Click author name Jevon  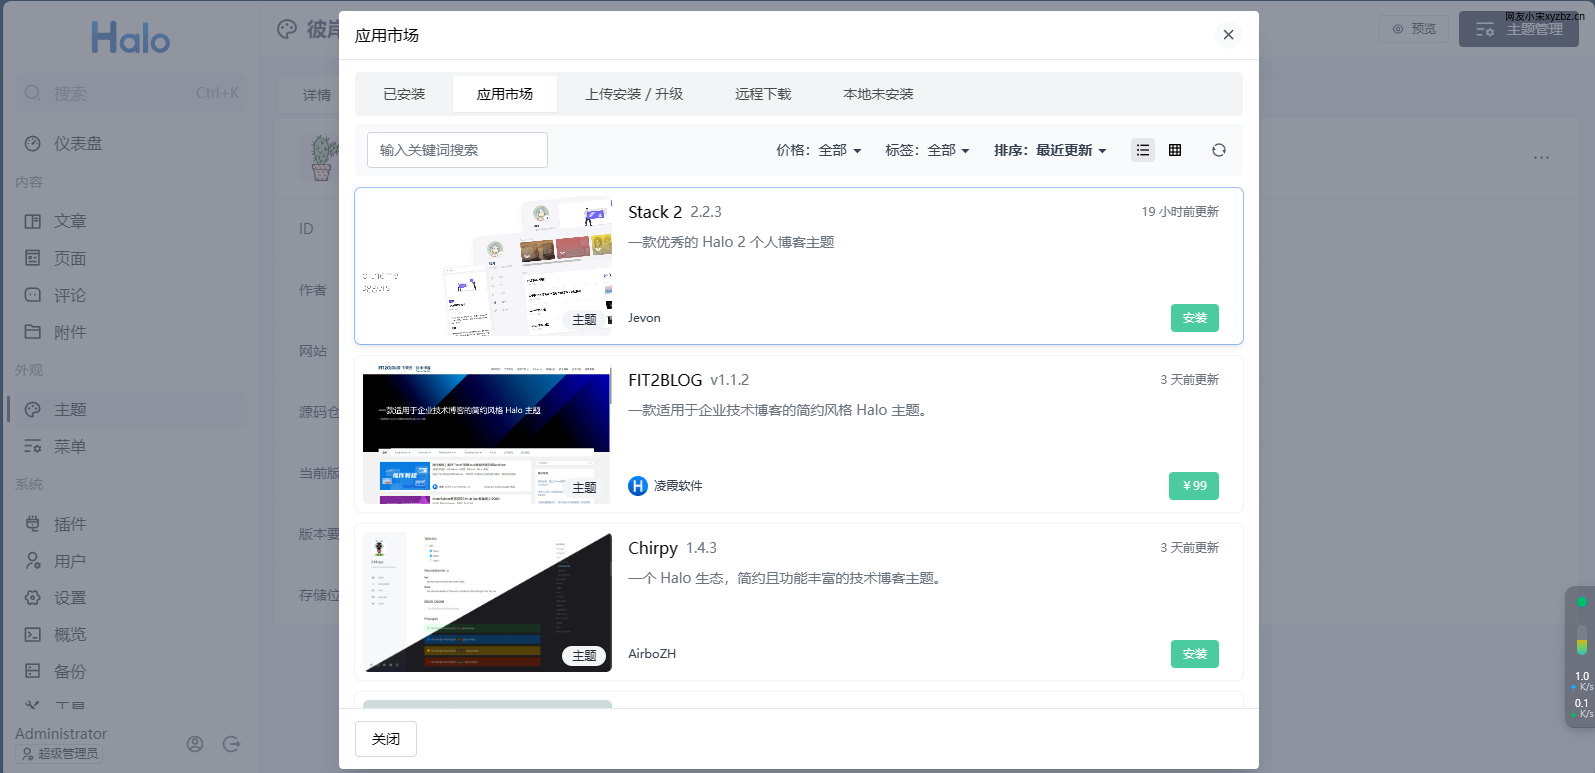coord(644,318)
